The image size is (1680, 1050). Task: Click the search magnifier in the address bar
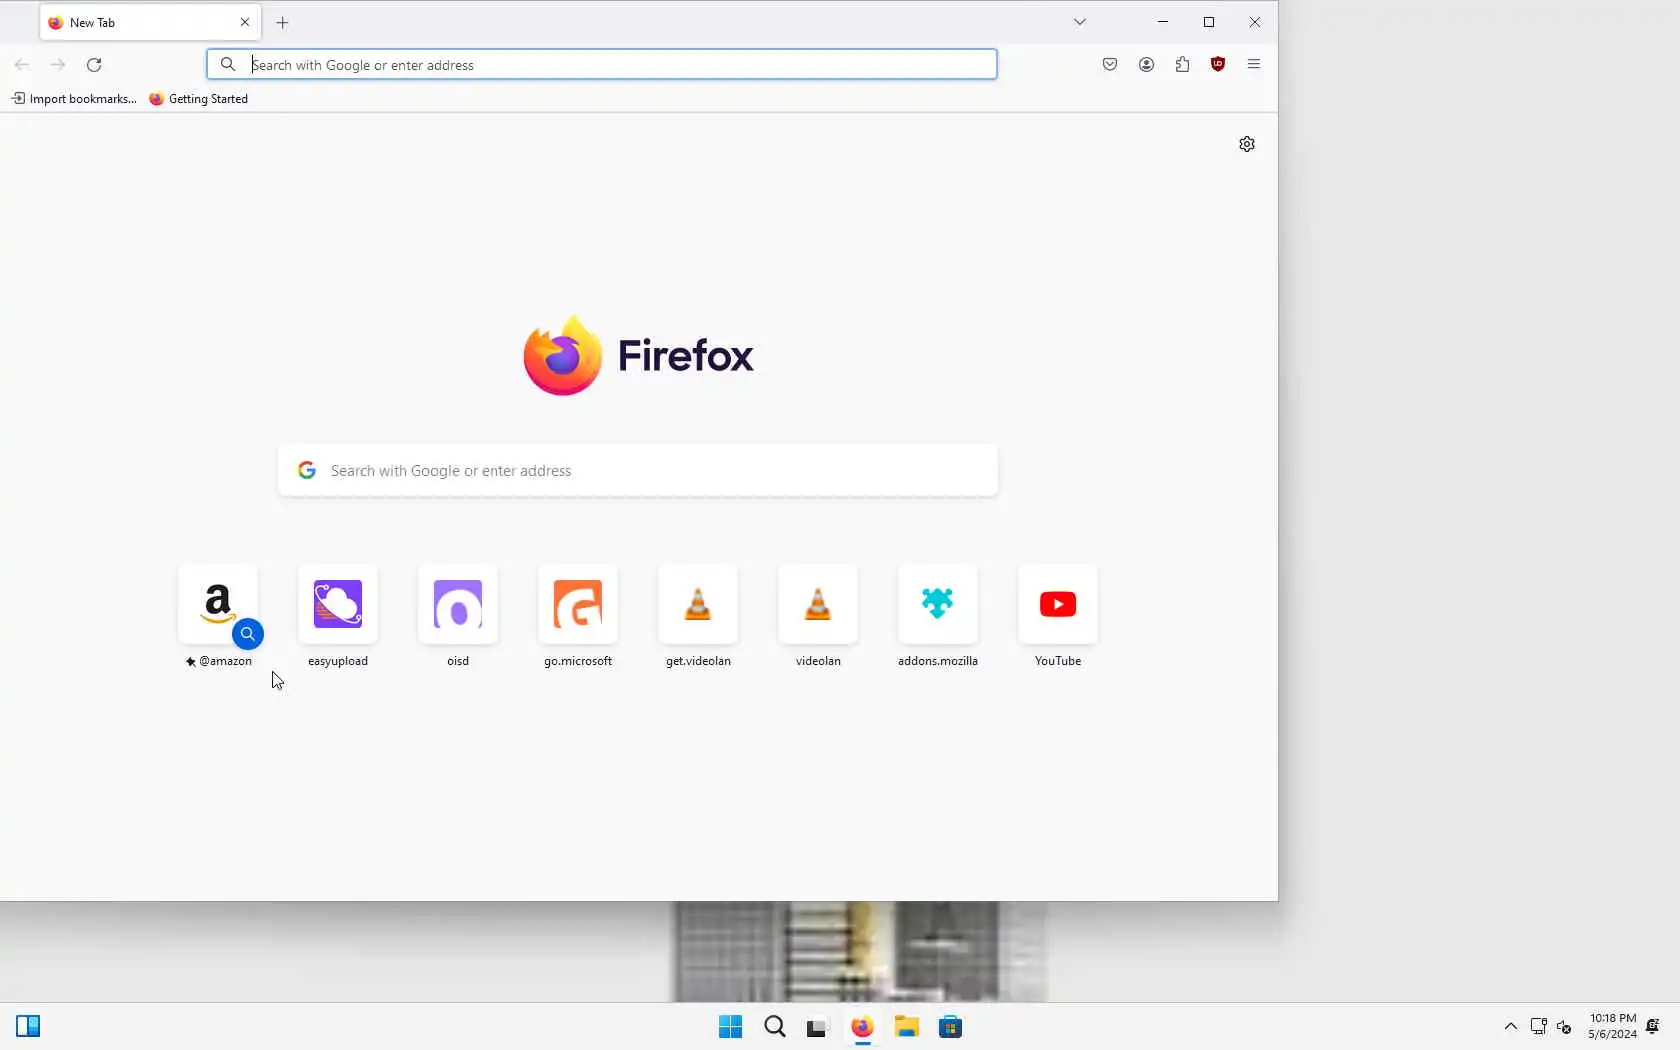pos(228,65)
